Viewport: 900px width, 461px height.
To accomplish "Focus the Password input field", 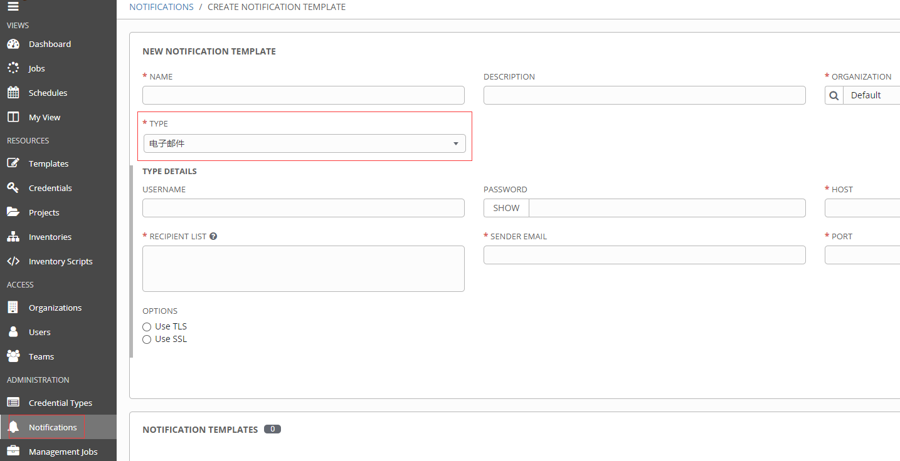I will (x=667, y=208).
